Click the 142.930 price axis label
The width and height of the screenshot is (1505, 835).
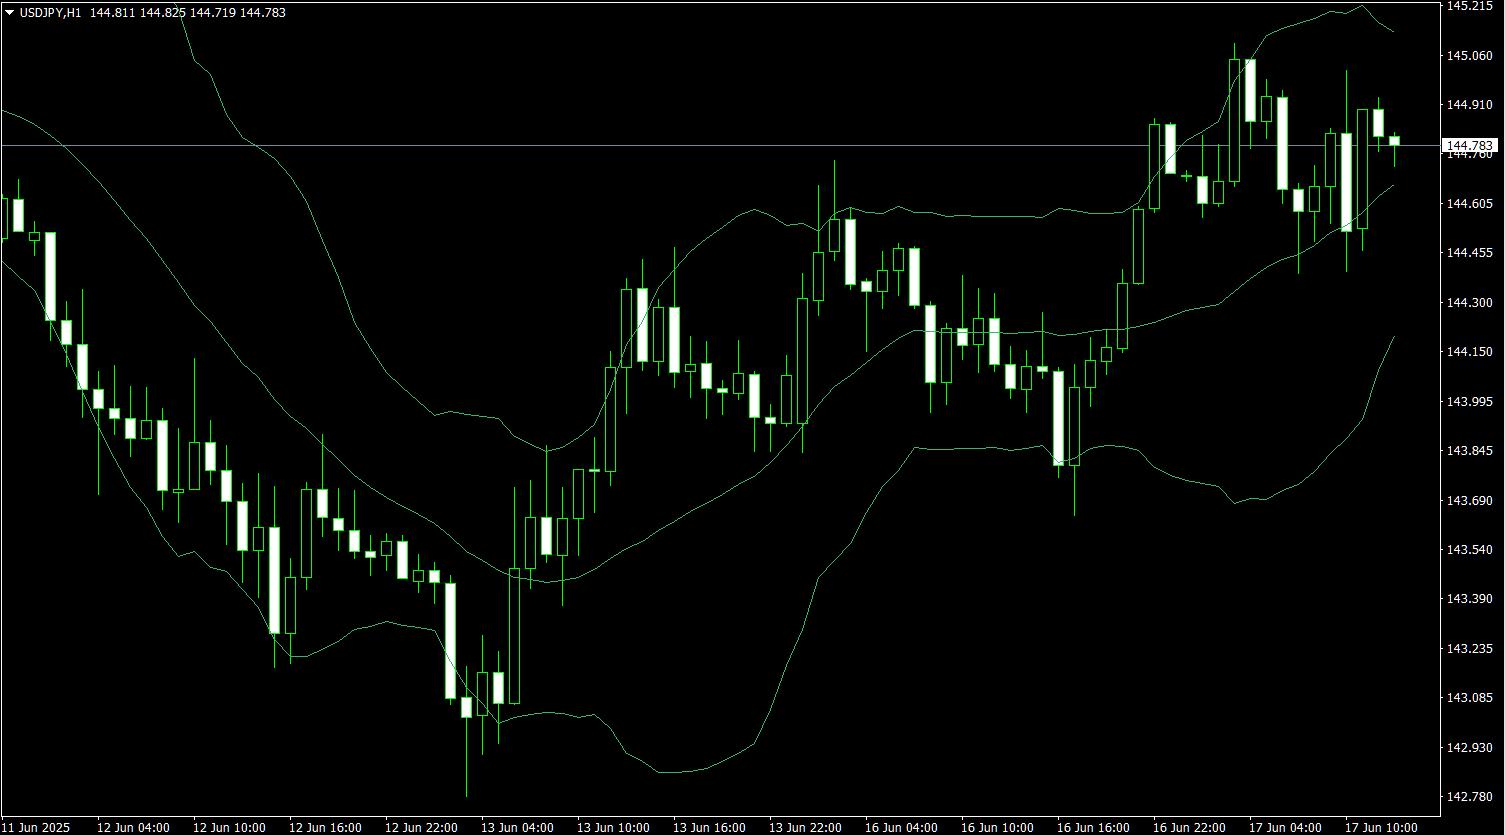click(1469, 747)
